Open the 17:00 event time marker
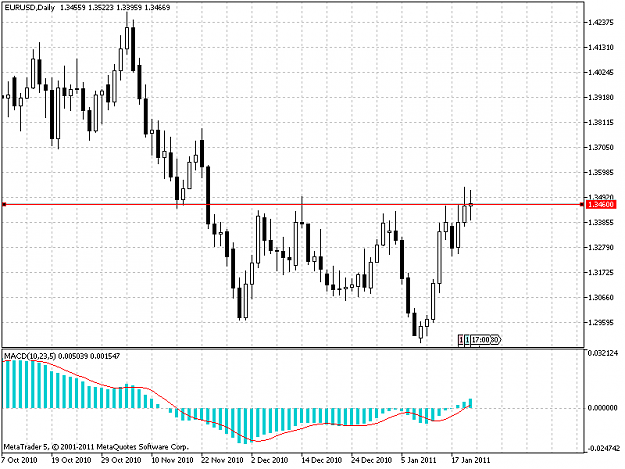Image resolution: width=625 pixels, height=469 pixels. [x=480, y=340]
